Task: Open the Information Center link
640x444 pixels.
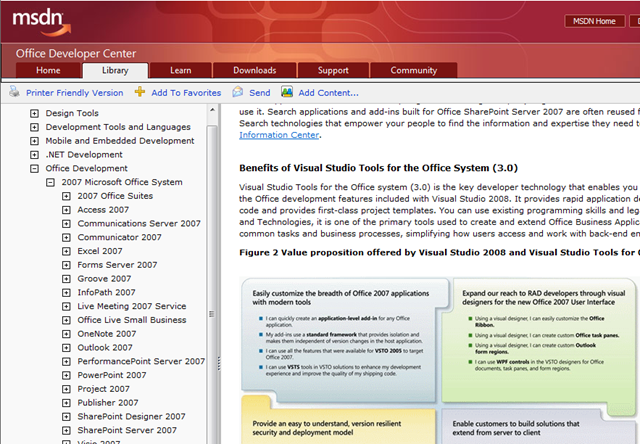Action: [x=279, y=135]
